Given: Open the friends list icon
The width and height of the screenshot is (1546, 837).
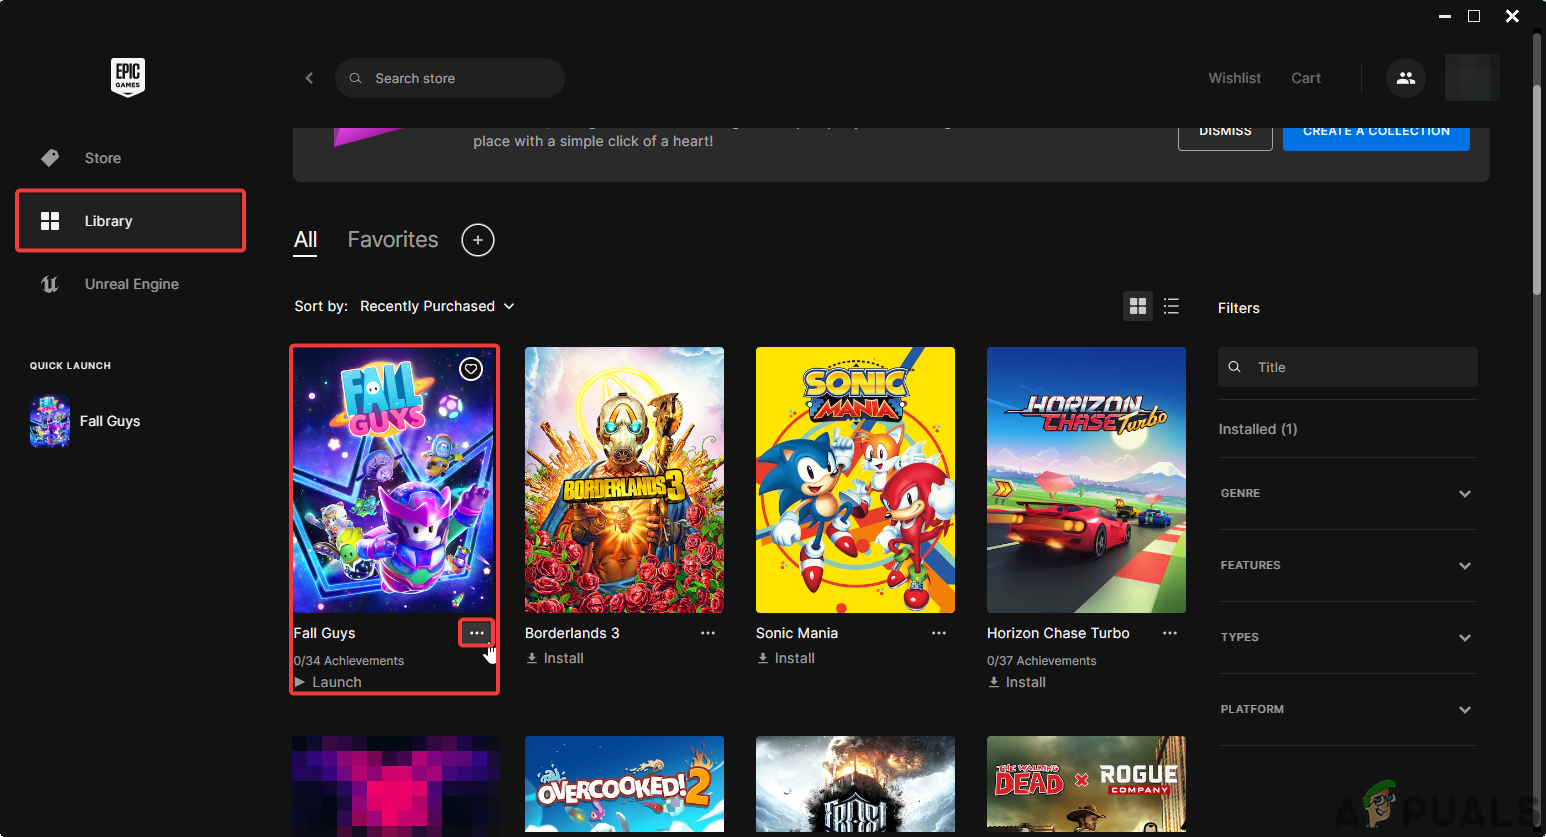Looking at the screenshot, I should coord(1405,78).
